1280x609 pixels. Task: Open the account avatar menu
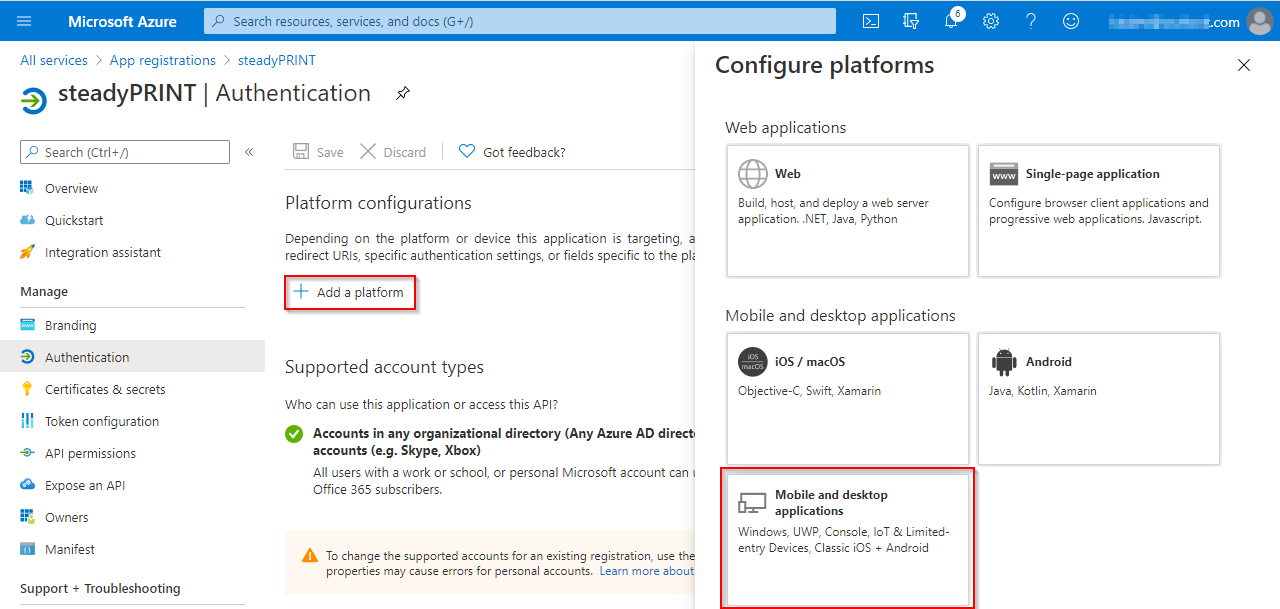pos(1259,21)
